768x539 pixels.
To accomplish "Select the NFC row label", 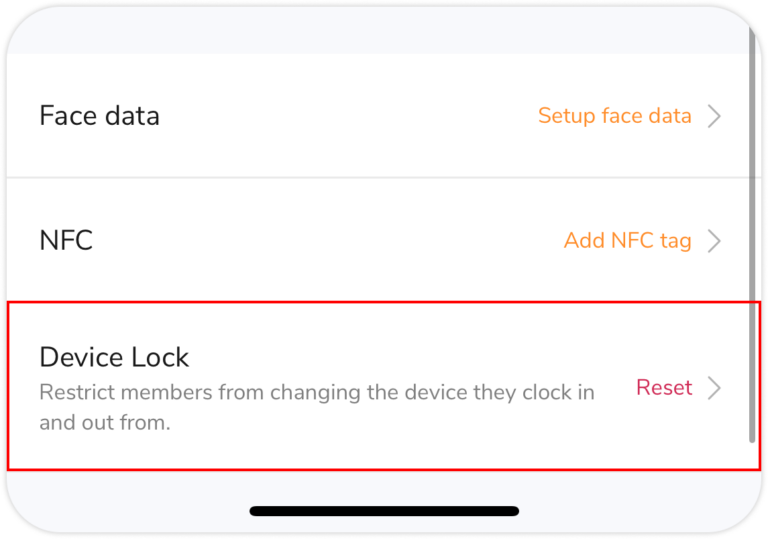I will pos(66,241).
